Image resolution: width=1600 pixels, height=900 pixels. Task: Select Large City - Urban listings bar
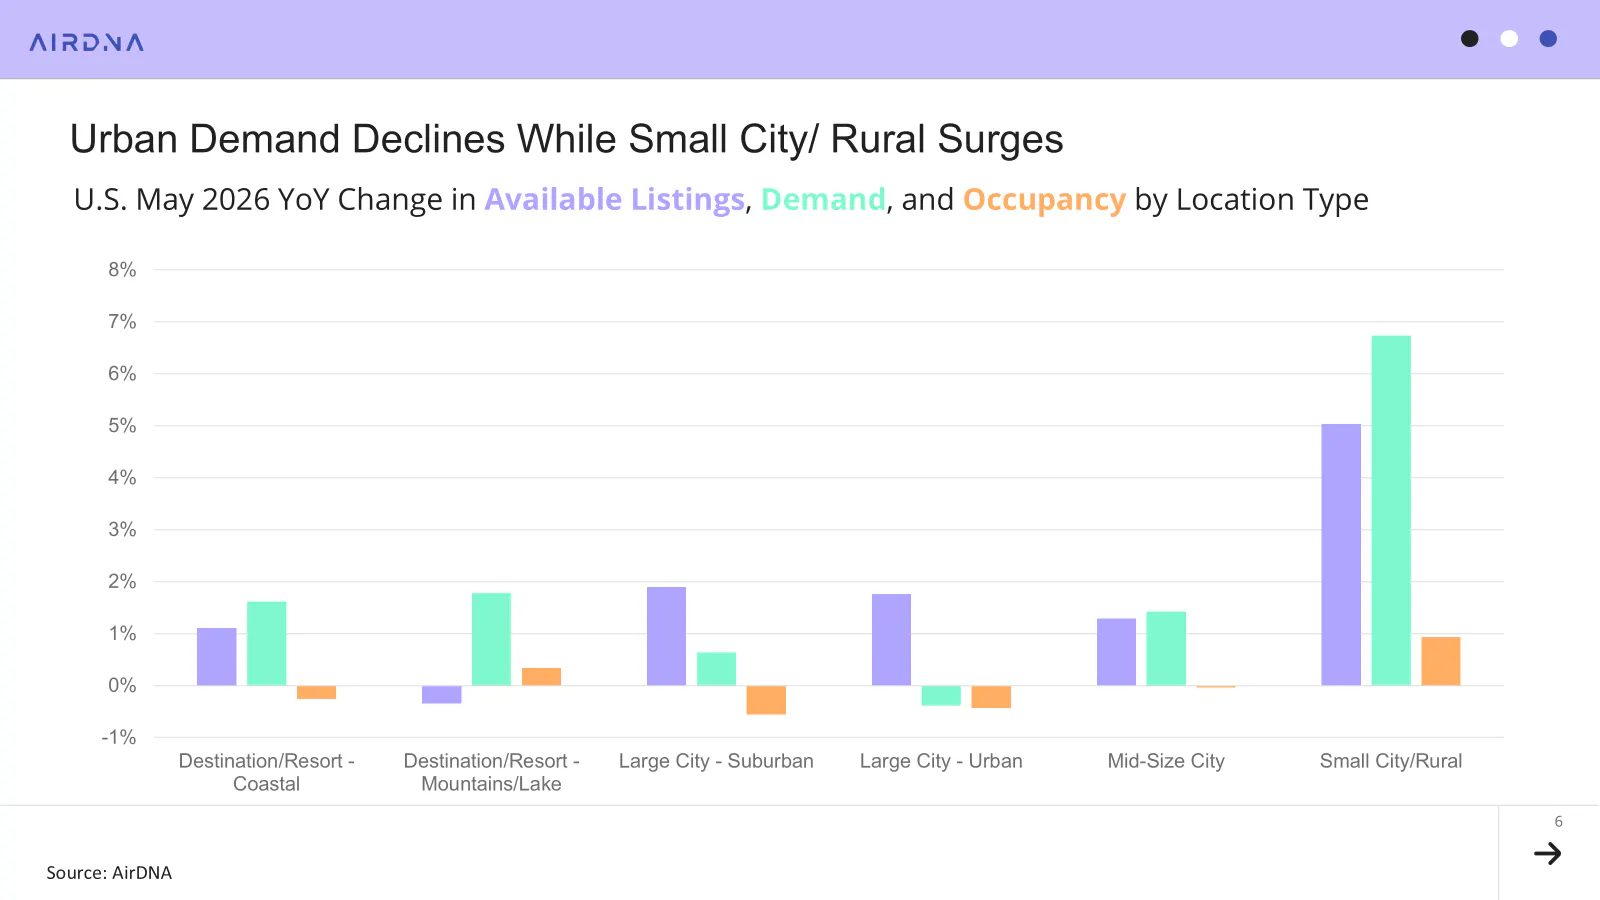[891, 640]
